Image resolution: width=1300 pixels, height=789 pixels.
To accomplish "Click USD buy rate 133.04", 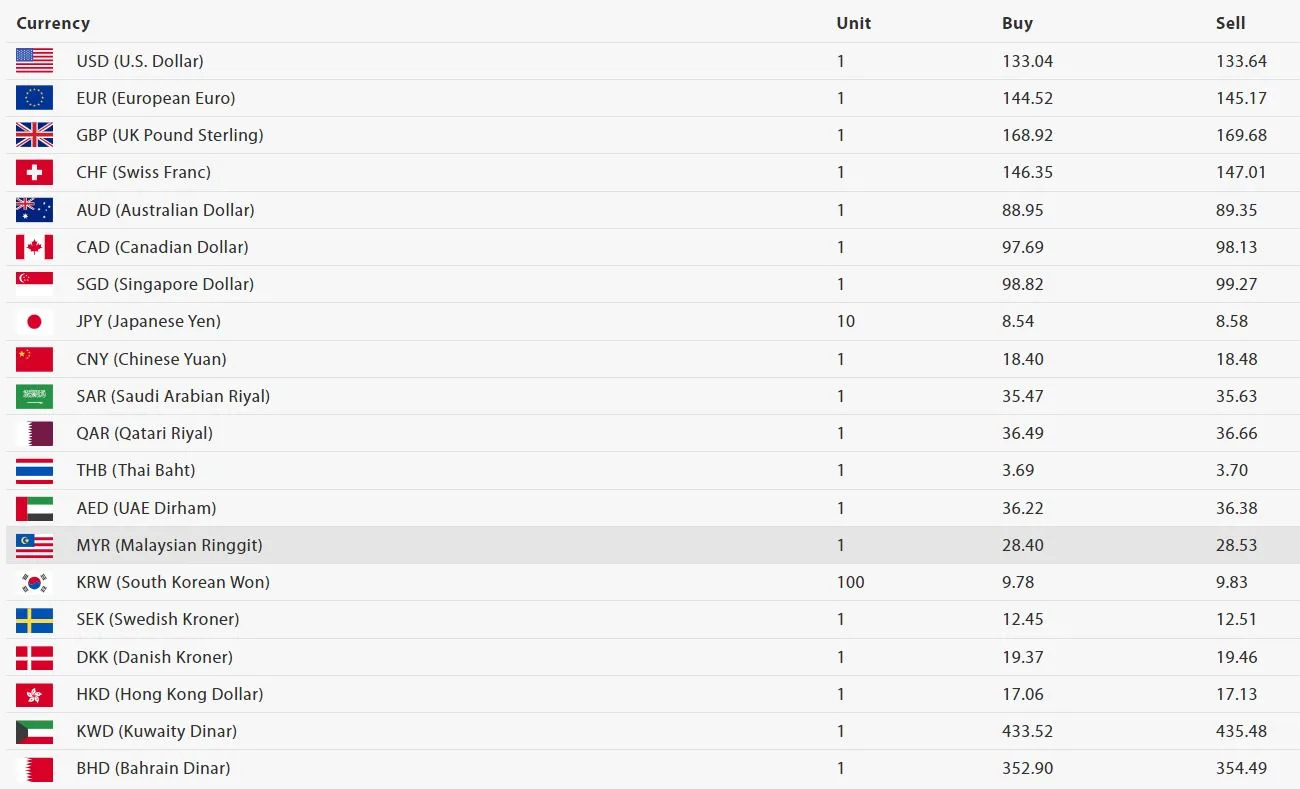I will click(1027, 61).
